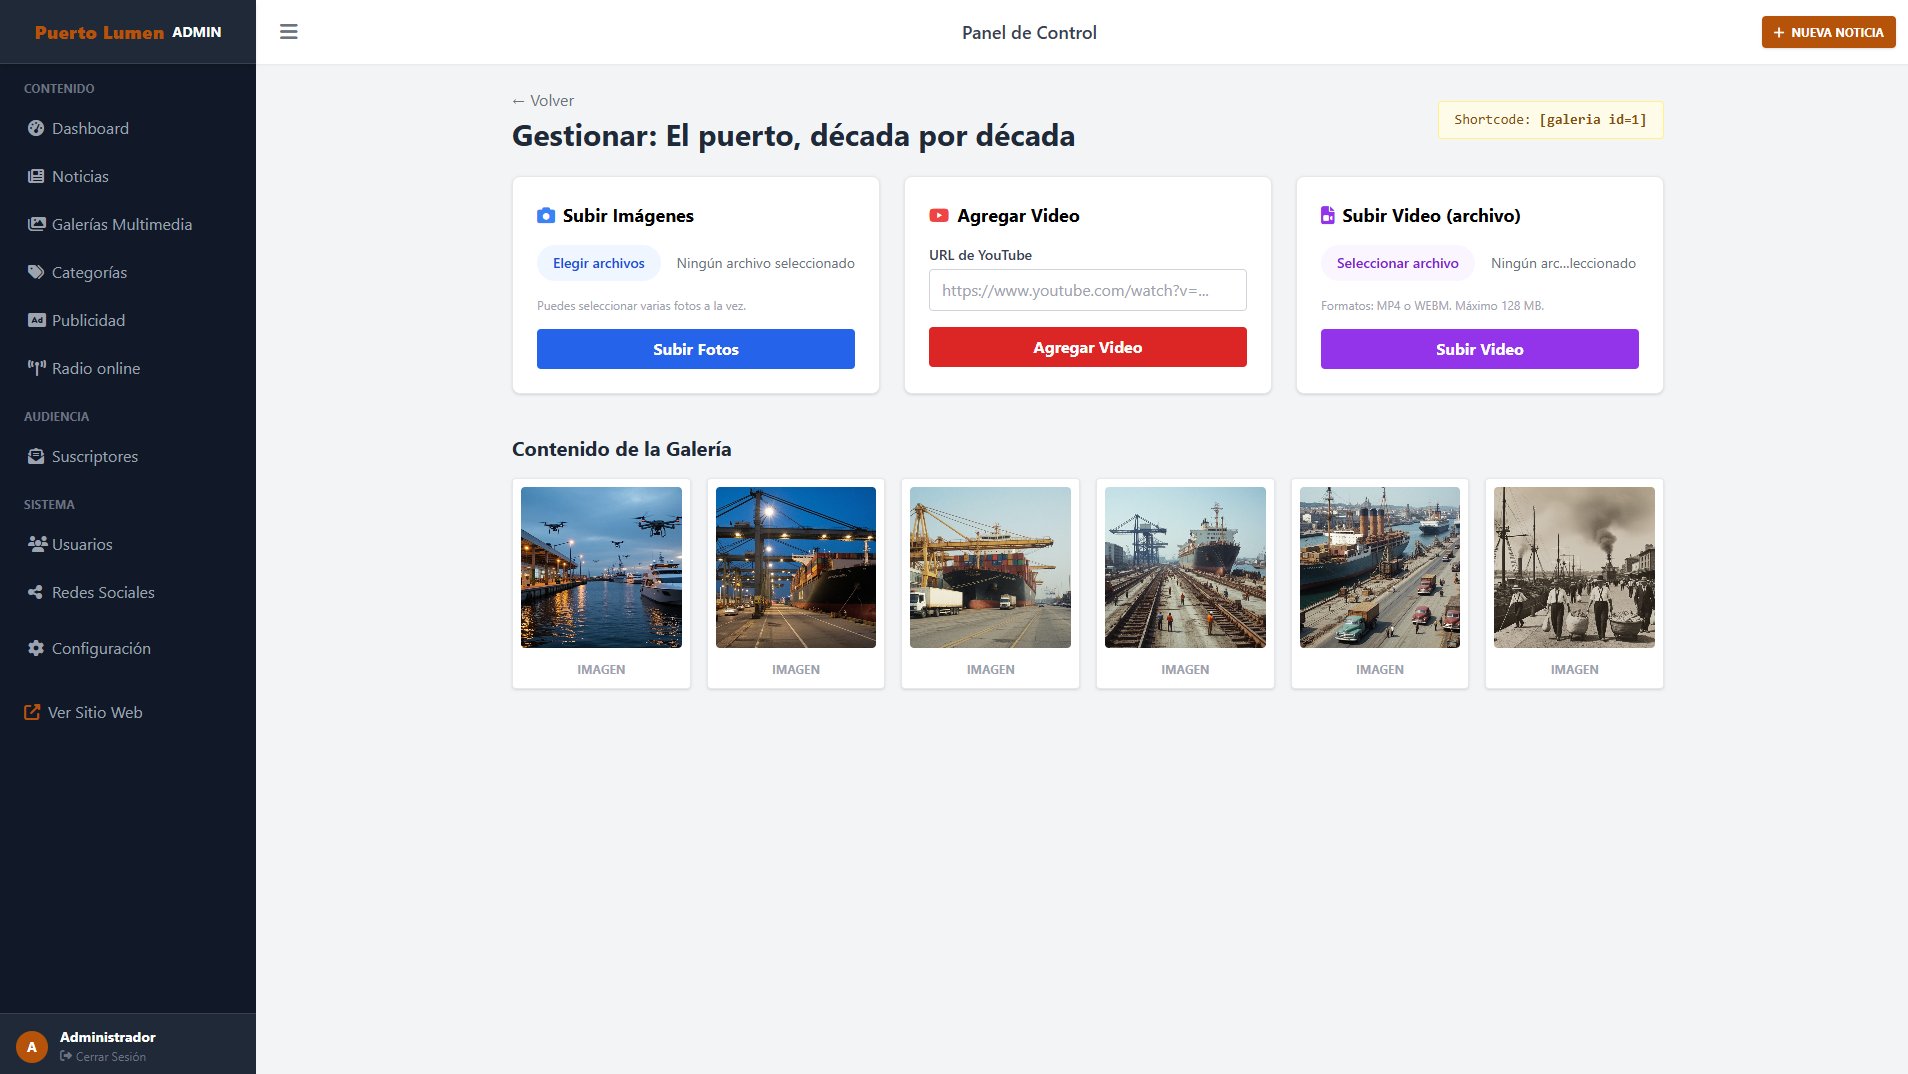Click the red Agregar Video button

click(1088, 347)
